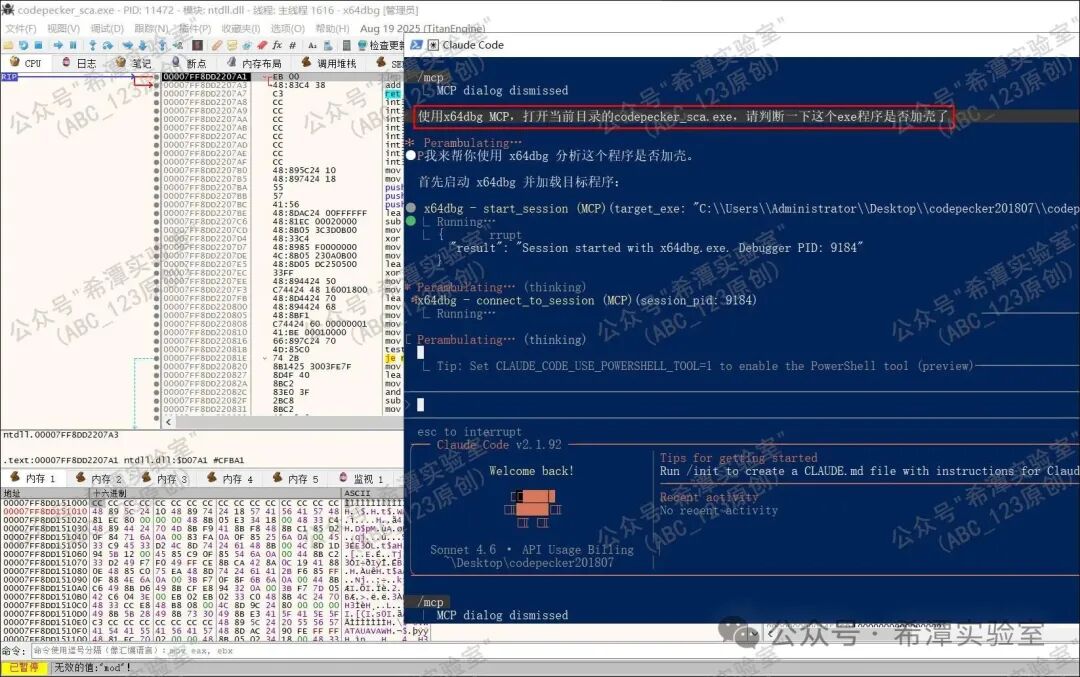Click the Step Into toolbar icon
Screen dimensions: 1080x677
click(92, 45)
